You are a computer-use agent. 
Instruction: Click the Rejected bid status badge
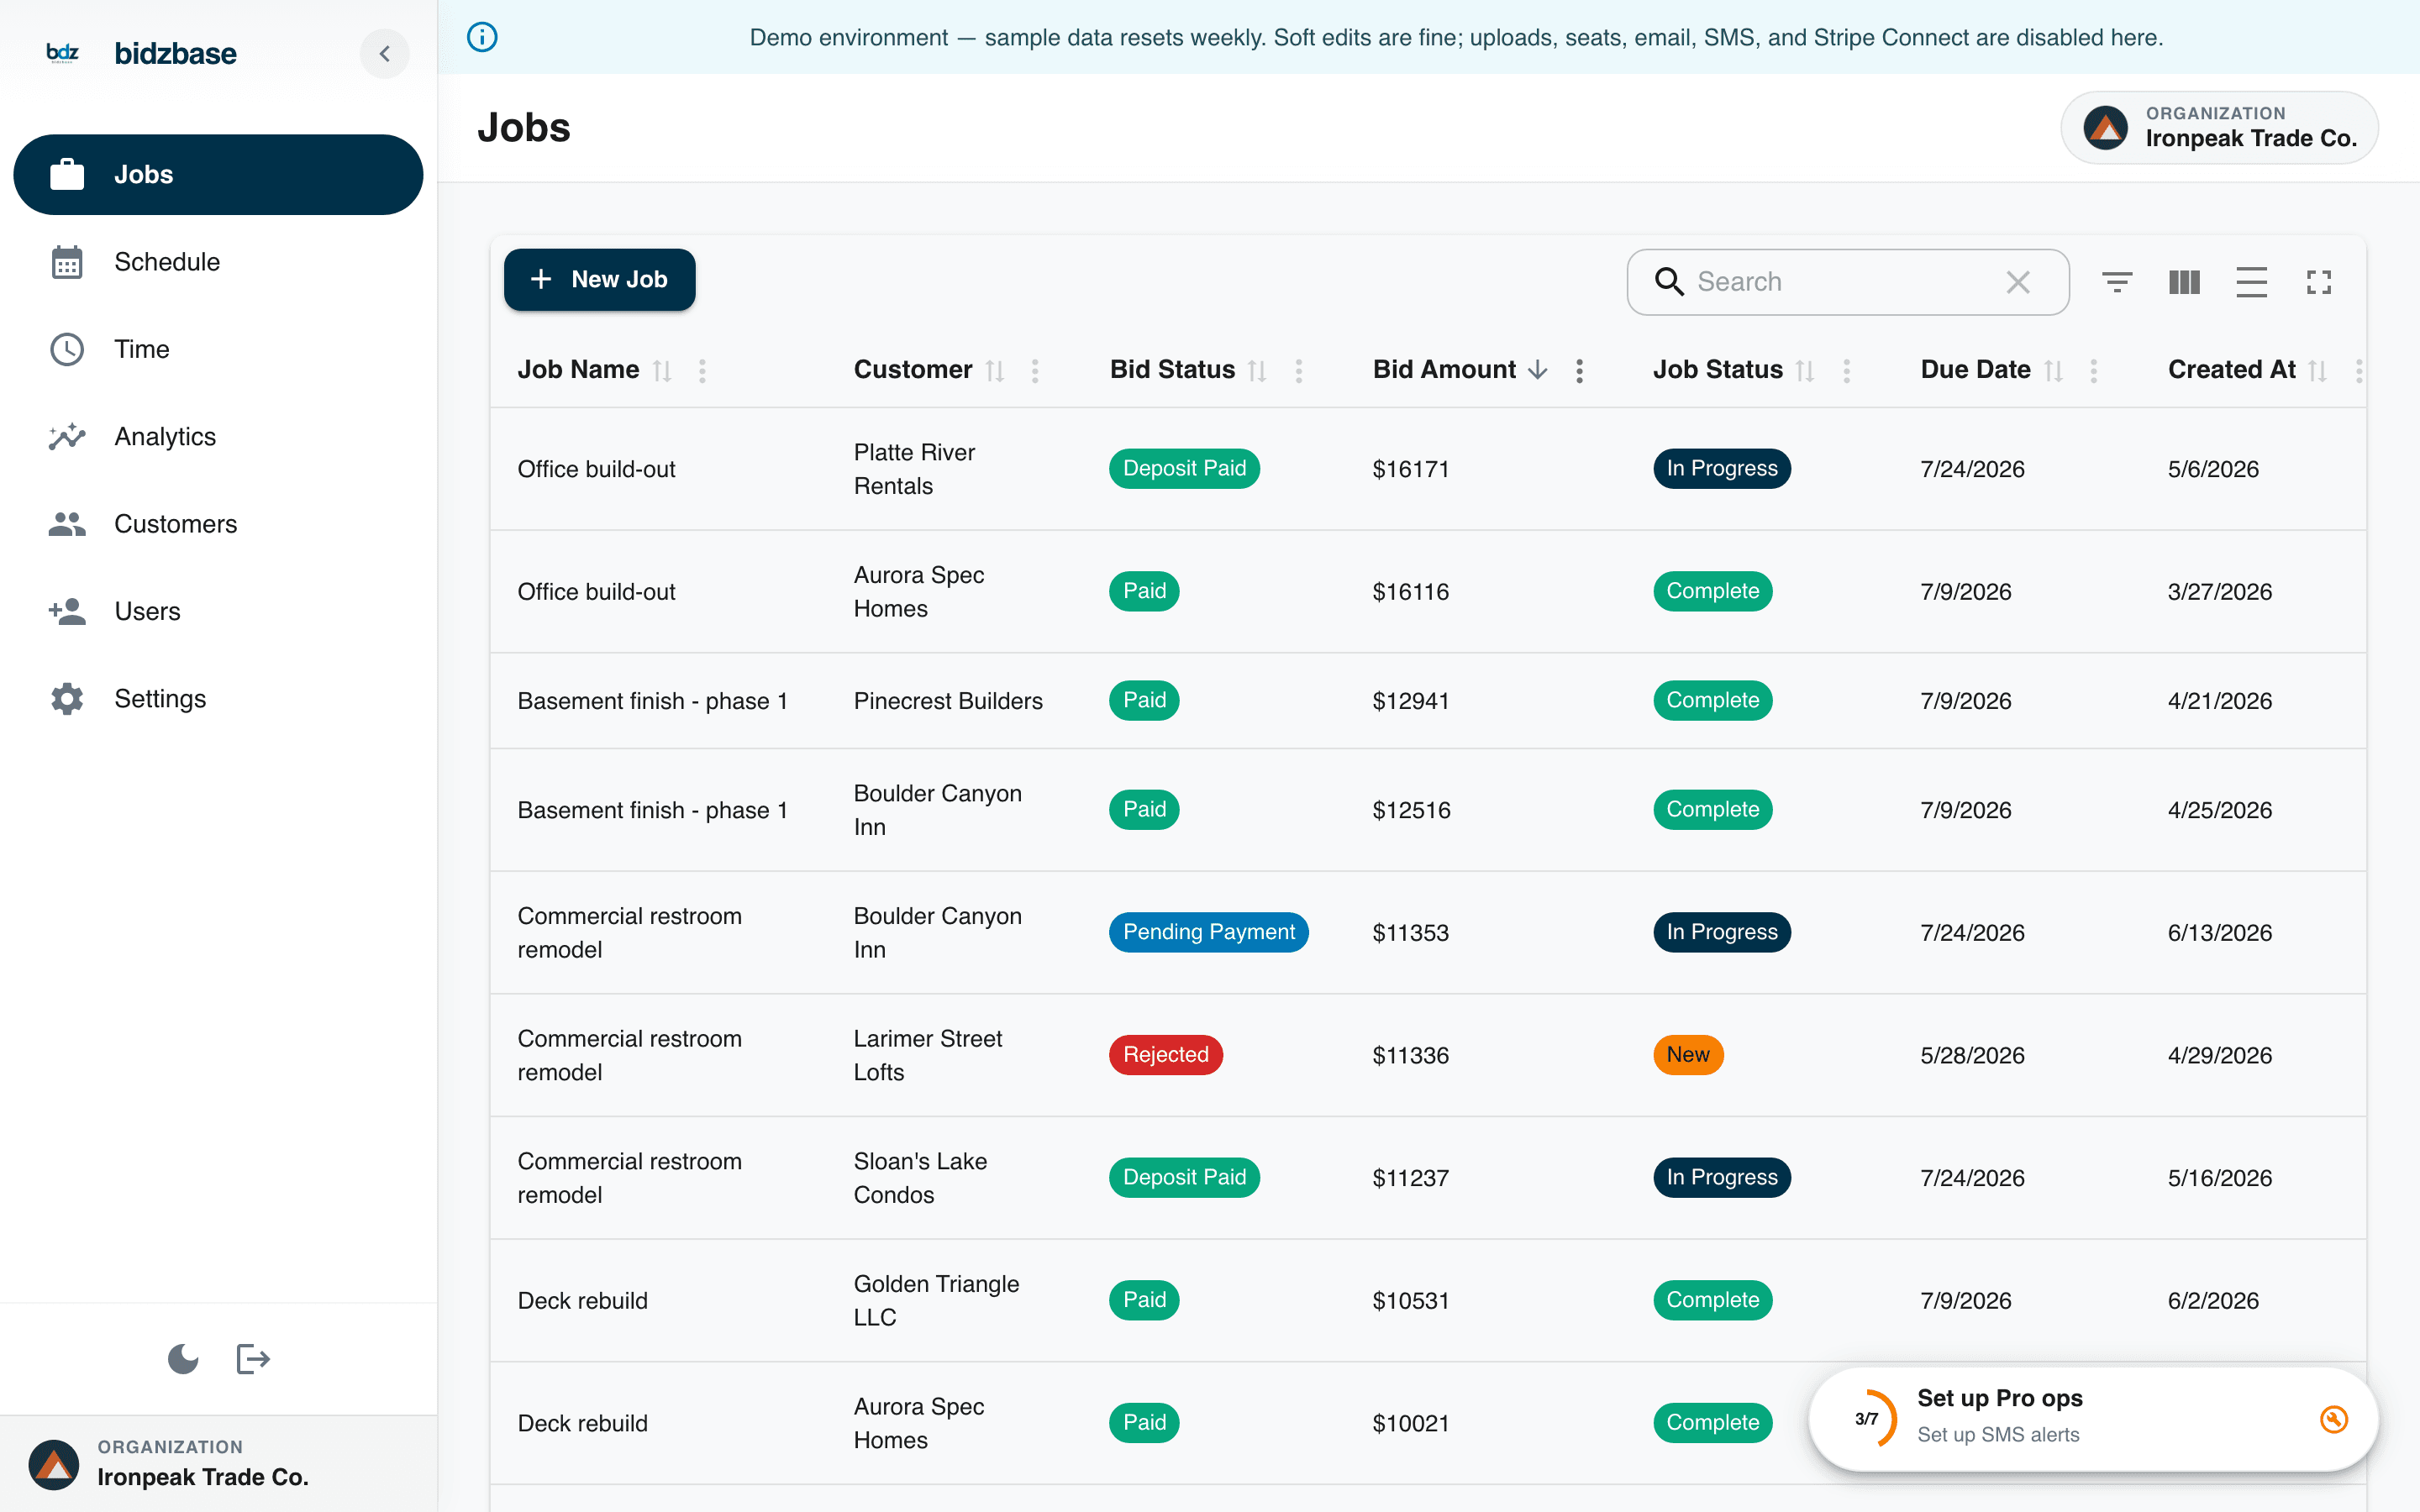1165,1055
